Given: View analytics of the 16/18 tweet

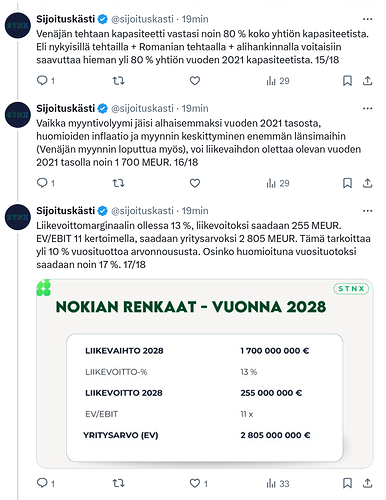Looking at the screenshot, I should pos(278,183).
